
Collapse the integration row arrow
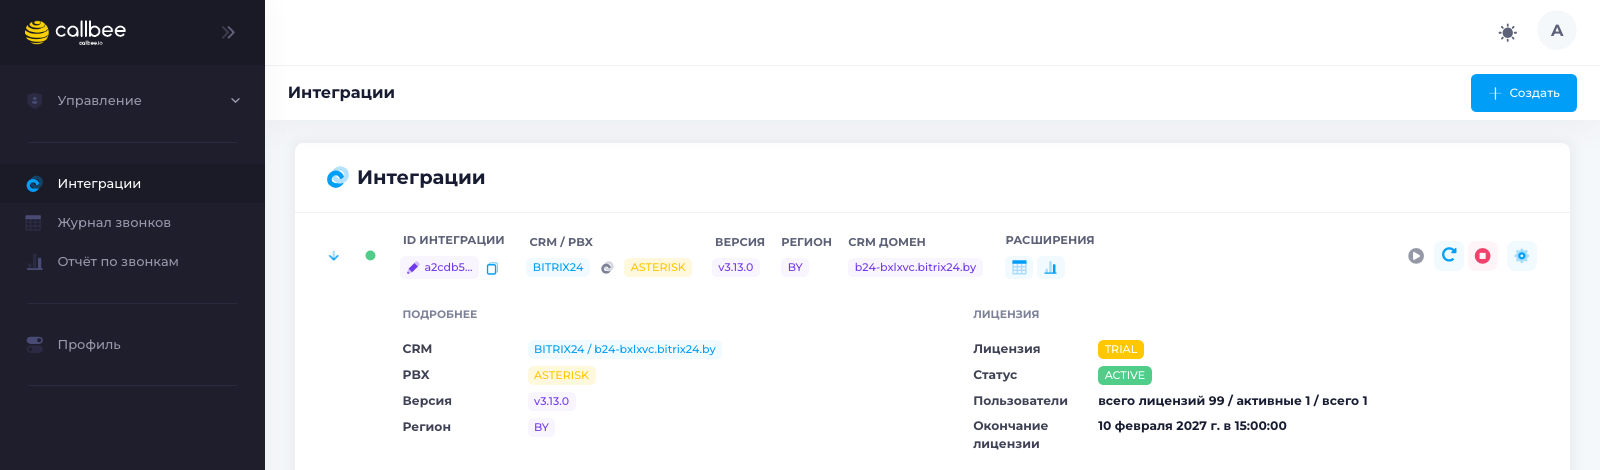334,256
